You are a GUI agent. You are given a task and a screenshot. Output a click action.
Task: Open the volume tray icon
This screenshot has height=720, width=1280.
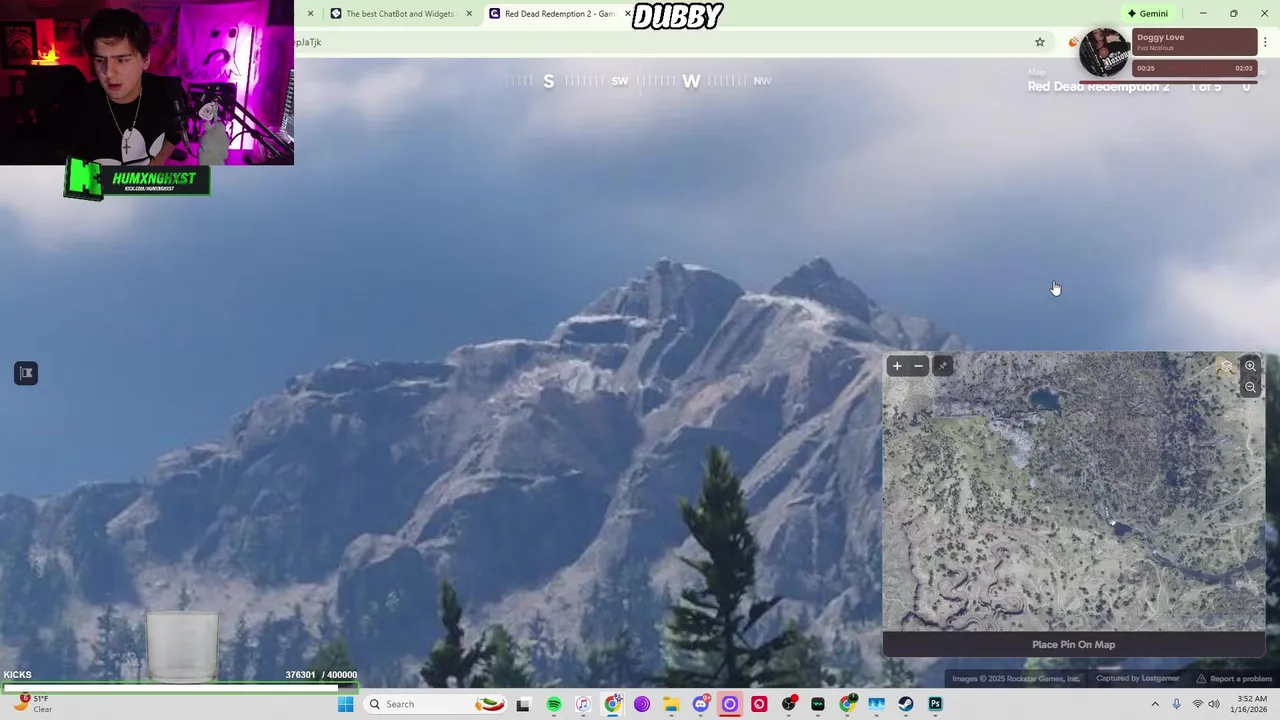[1214, 704]
